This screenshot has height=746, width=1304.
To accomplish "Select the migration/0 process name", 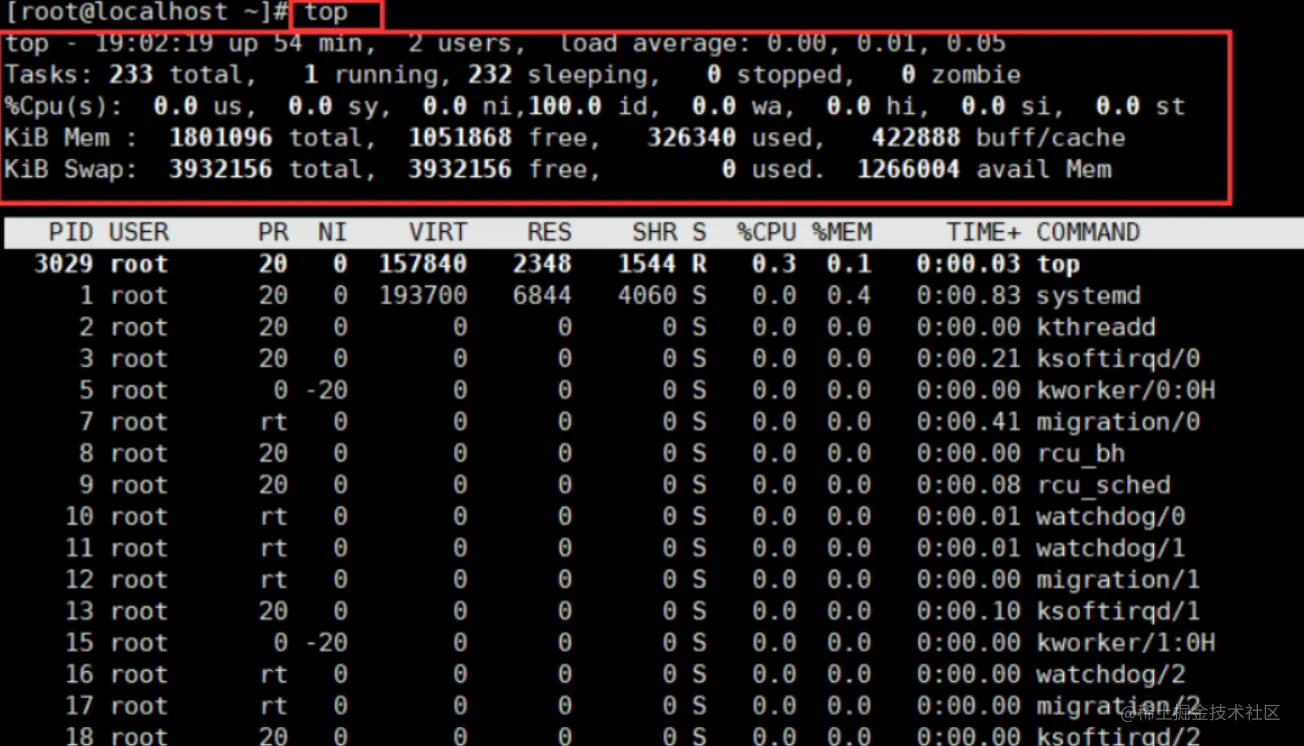I will 1118,422.
